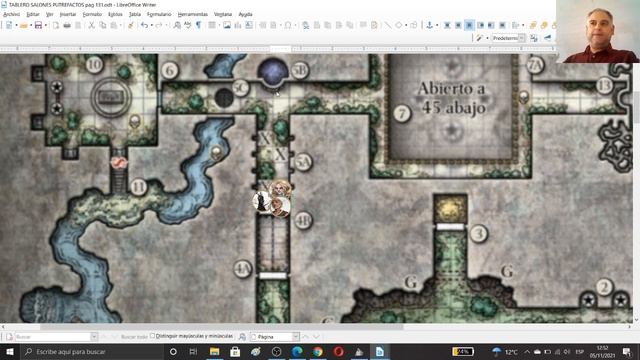Viewport: 640px width, 360px height.
Task: Open the Ventana menu
Action: (x=223, y=14)
